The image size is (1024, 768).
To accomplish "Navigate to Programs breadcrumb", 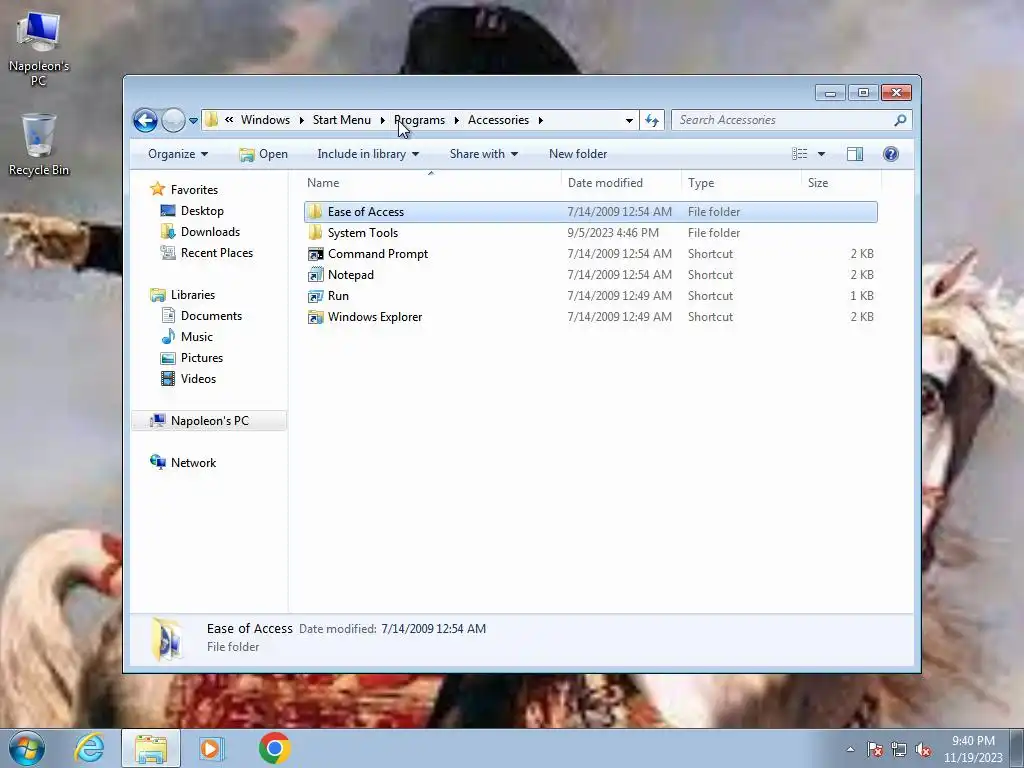I will [x=419, y=120].
